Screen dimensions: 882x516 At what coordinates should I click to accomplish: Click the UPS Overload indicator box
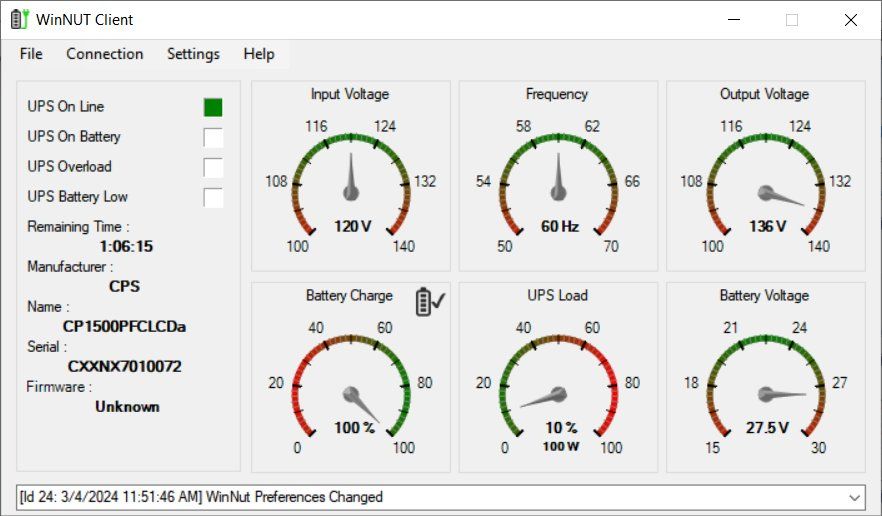pos(213,167)
